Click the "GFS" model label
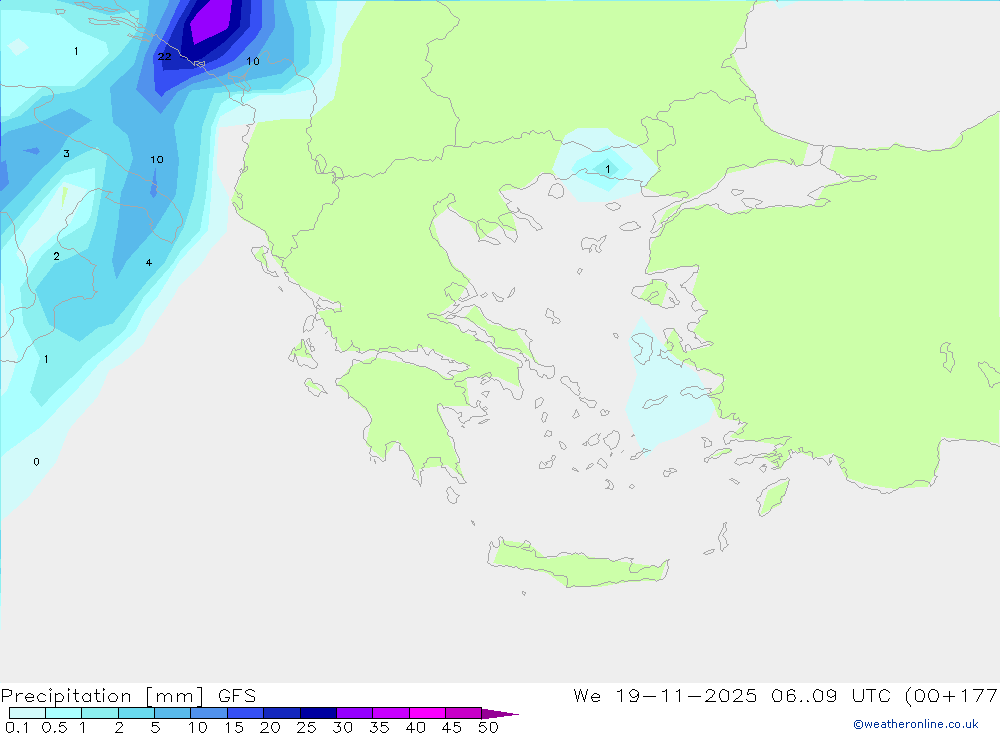This screenshot has height=733, width=1000. 237,696
